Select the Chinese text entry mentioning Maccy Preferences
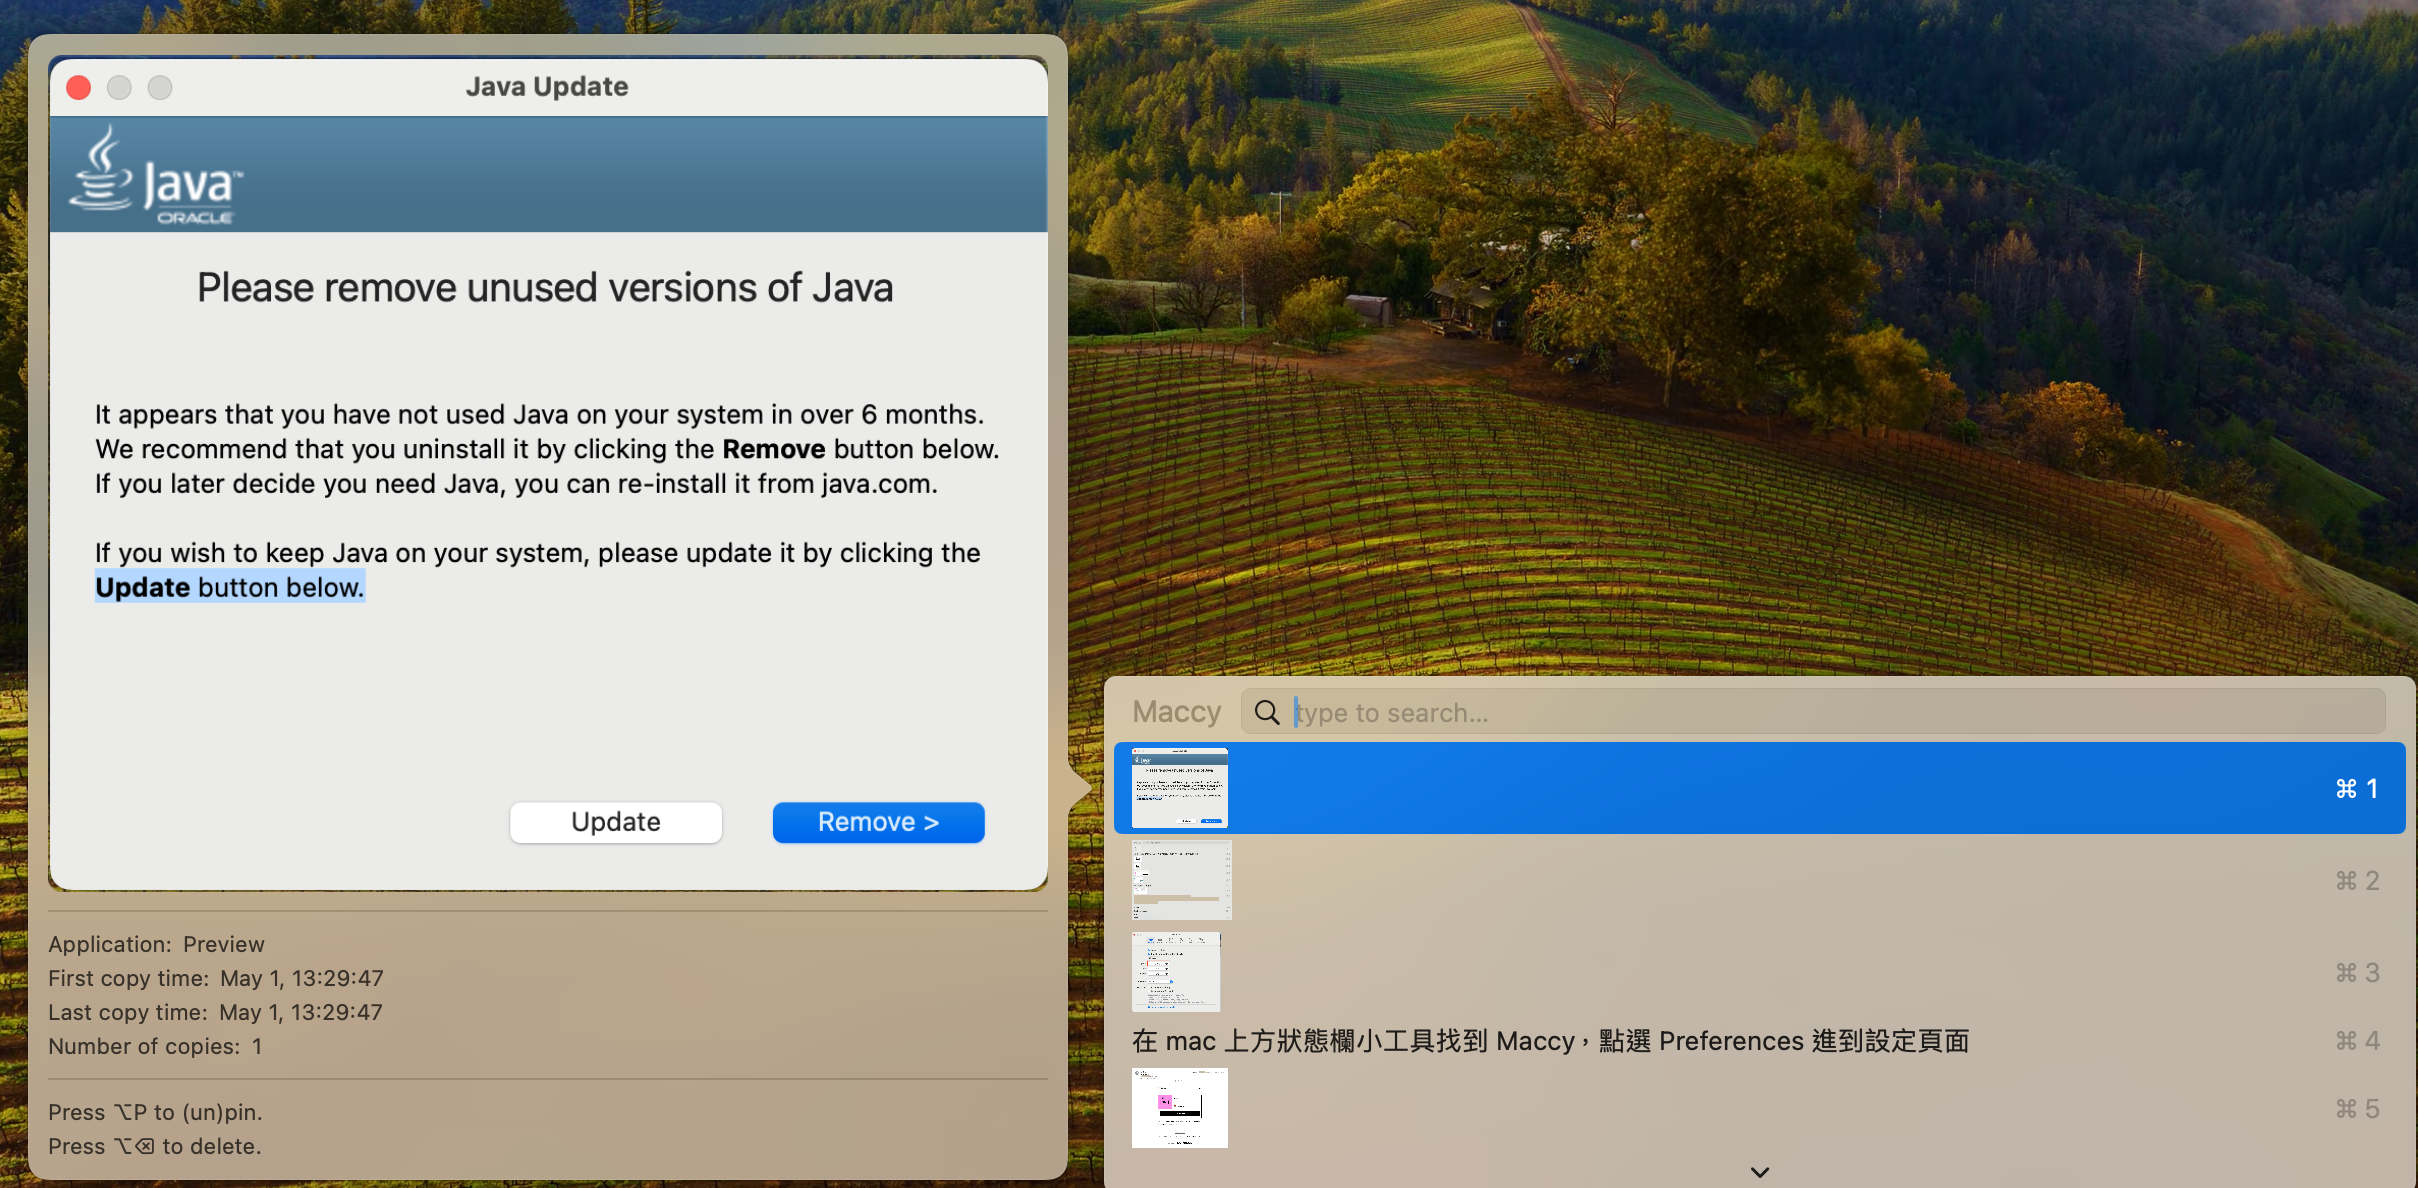Screen dimensions: 2418x1188 pyautogui.click(x=1550, y=1041)
